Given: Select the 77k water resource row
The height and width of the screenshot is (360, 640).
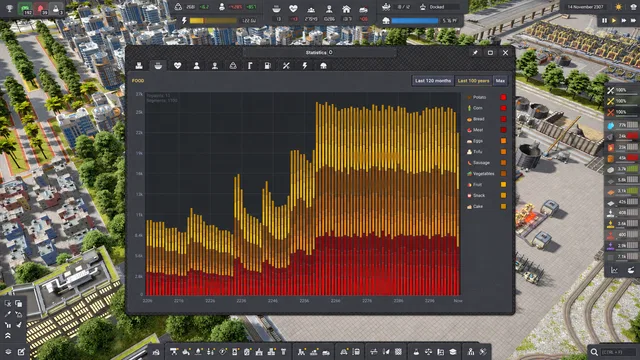Looking at the screenshot, I should 622,125.
